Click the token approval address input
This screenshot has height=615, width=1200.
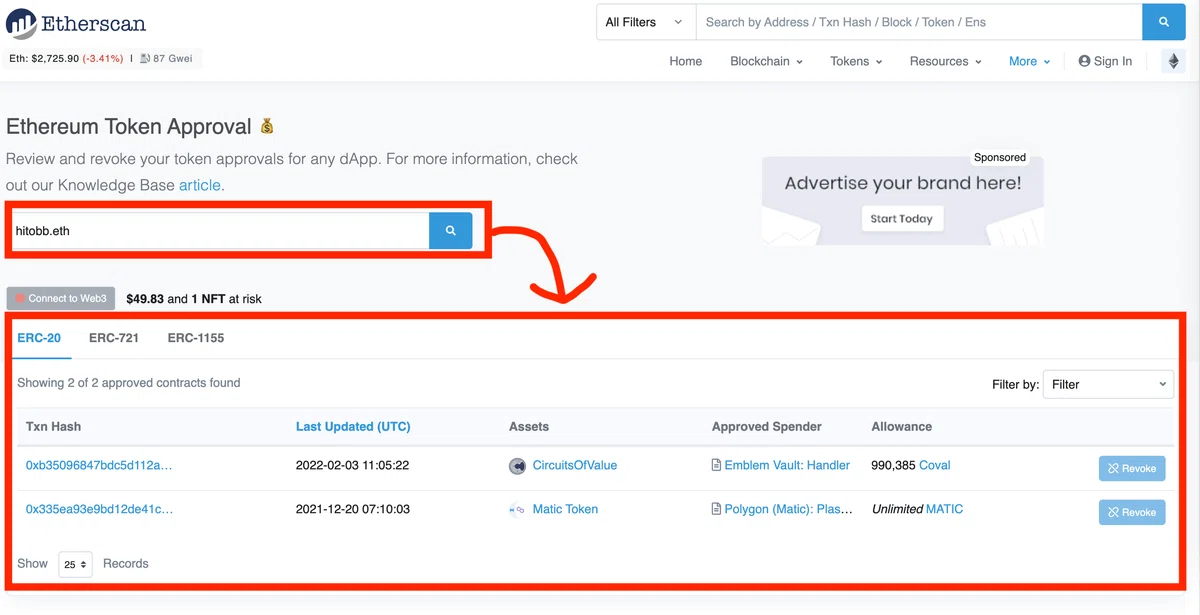219,230
